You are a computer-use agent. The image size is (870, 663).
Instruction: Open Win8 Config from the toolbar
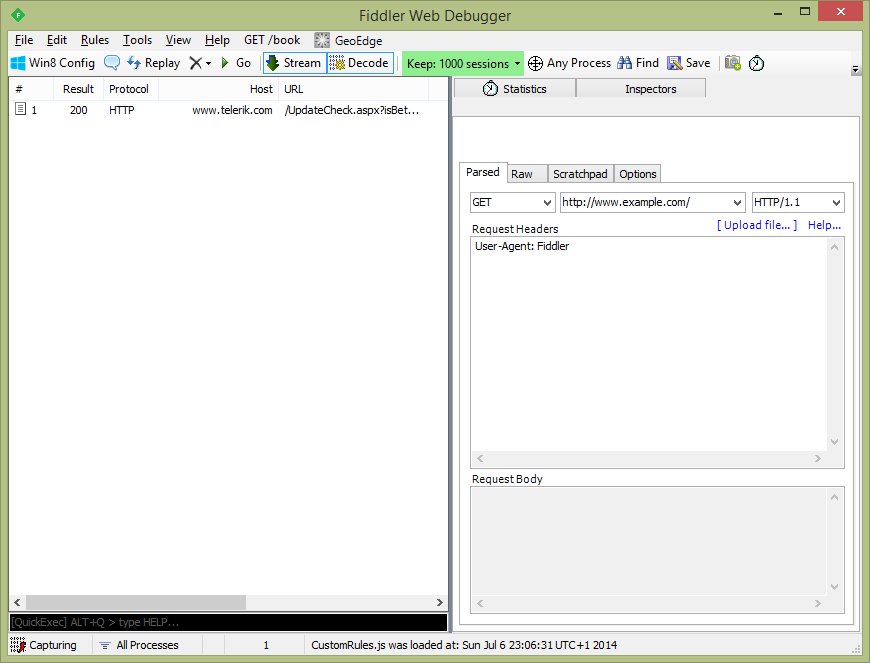(x=52, y=63)
